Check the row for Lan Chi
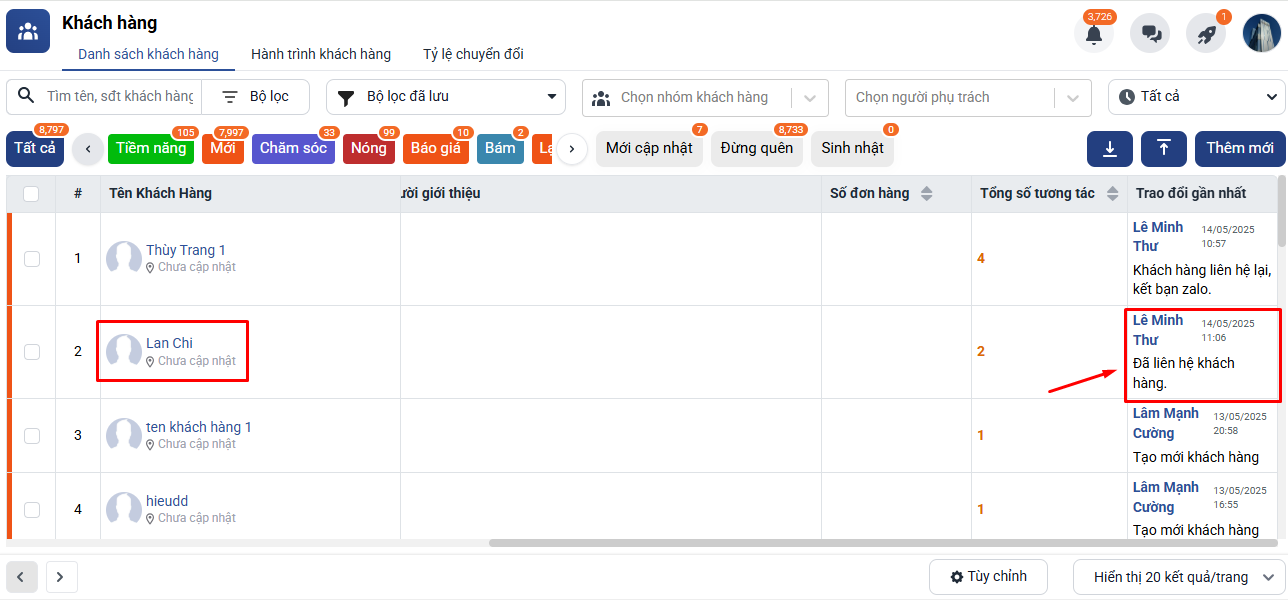 32,352
